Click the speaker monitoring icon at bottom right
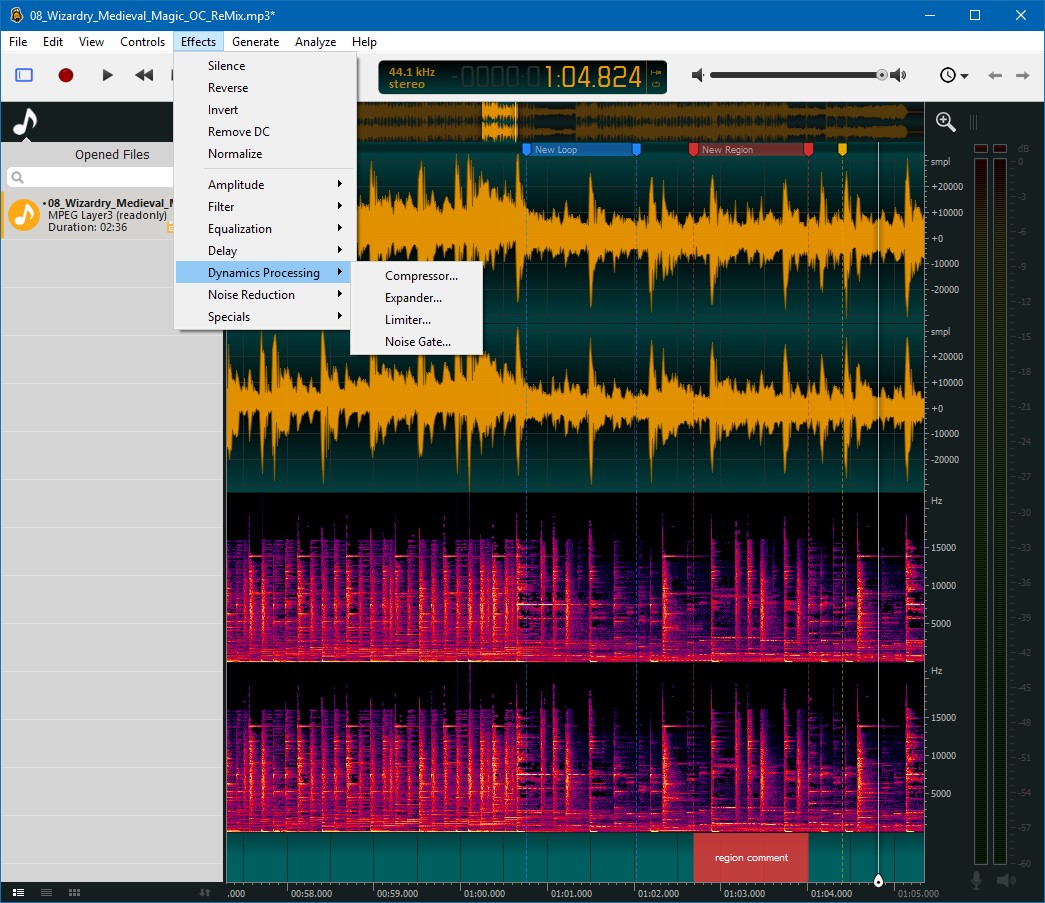1045x903 pixels. coord(1006,880)
